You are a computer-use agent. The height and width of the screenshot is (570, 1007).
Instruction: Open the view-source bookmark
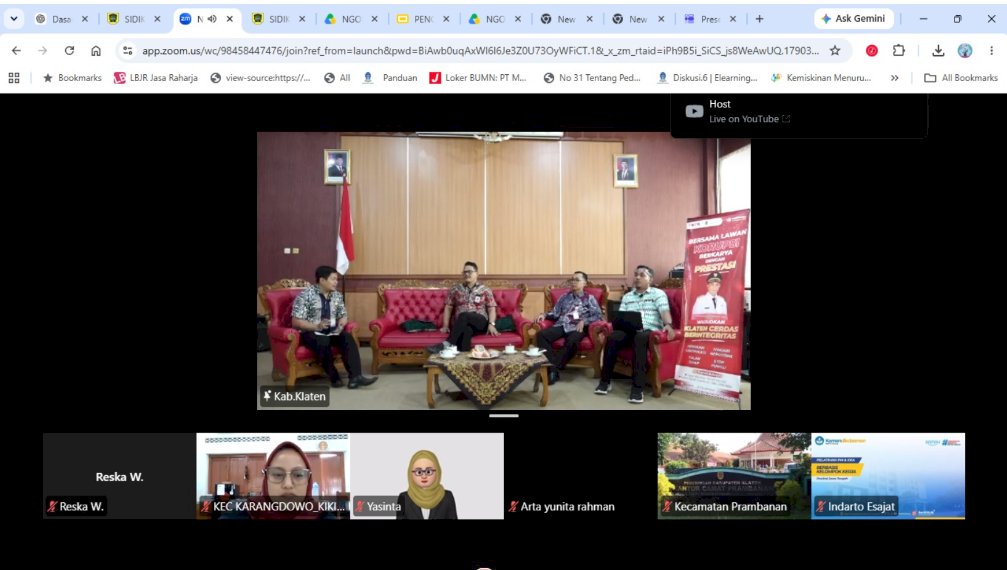tap(260, 78)
